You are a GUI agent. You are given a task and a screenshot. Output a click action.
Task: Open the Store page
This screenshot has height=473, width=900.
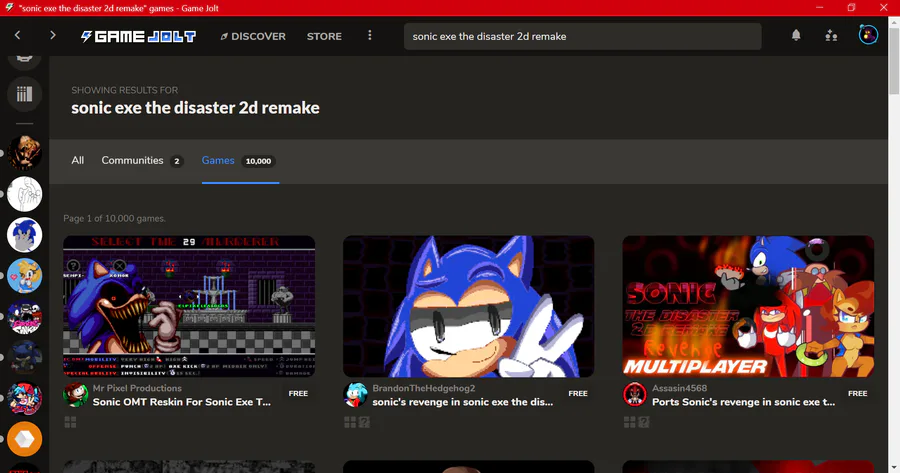coord(324,36)
